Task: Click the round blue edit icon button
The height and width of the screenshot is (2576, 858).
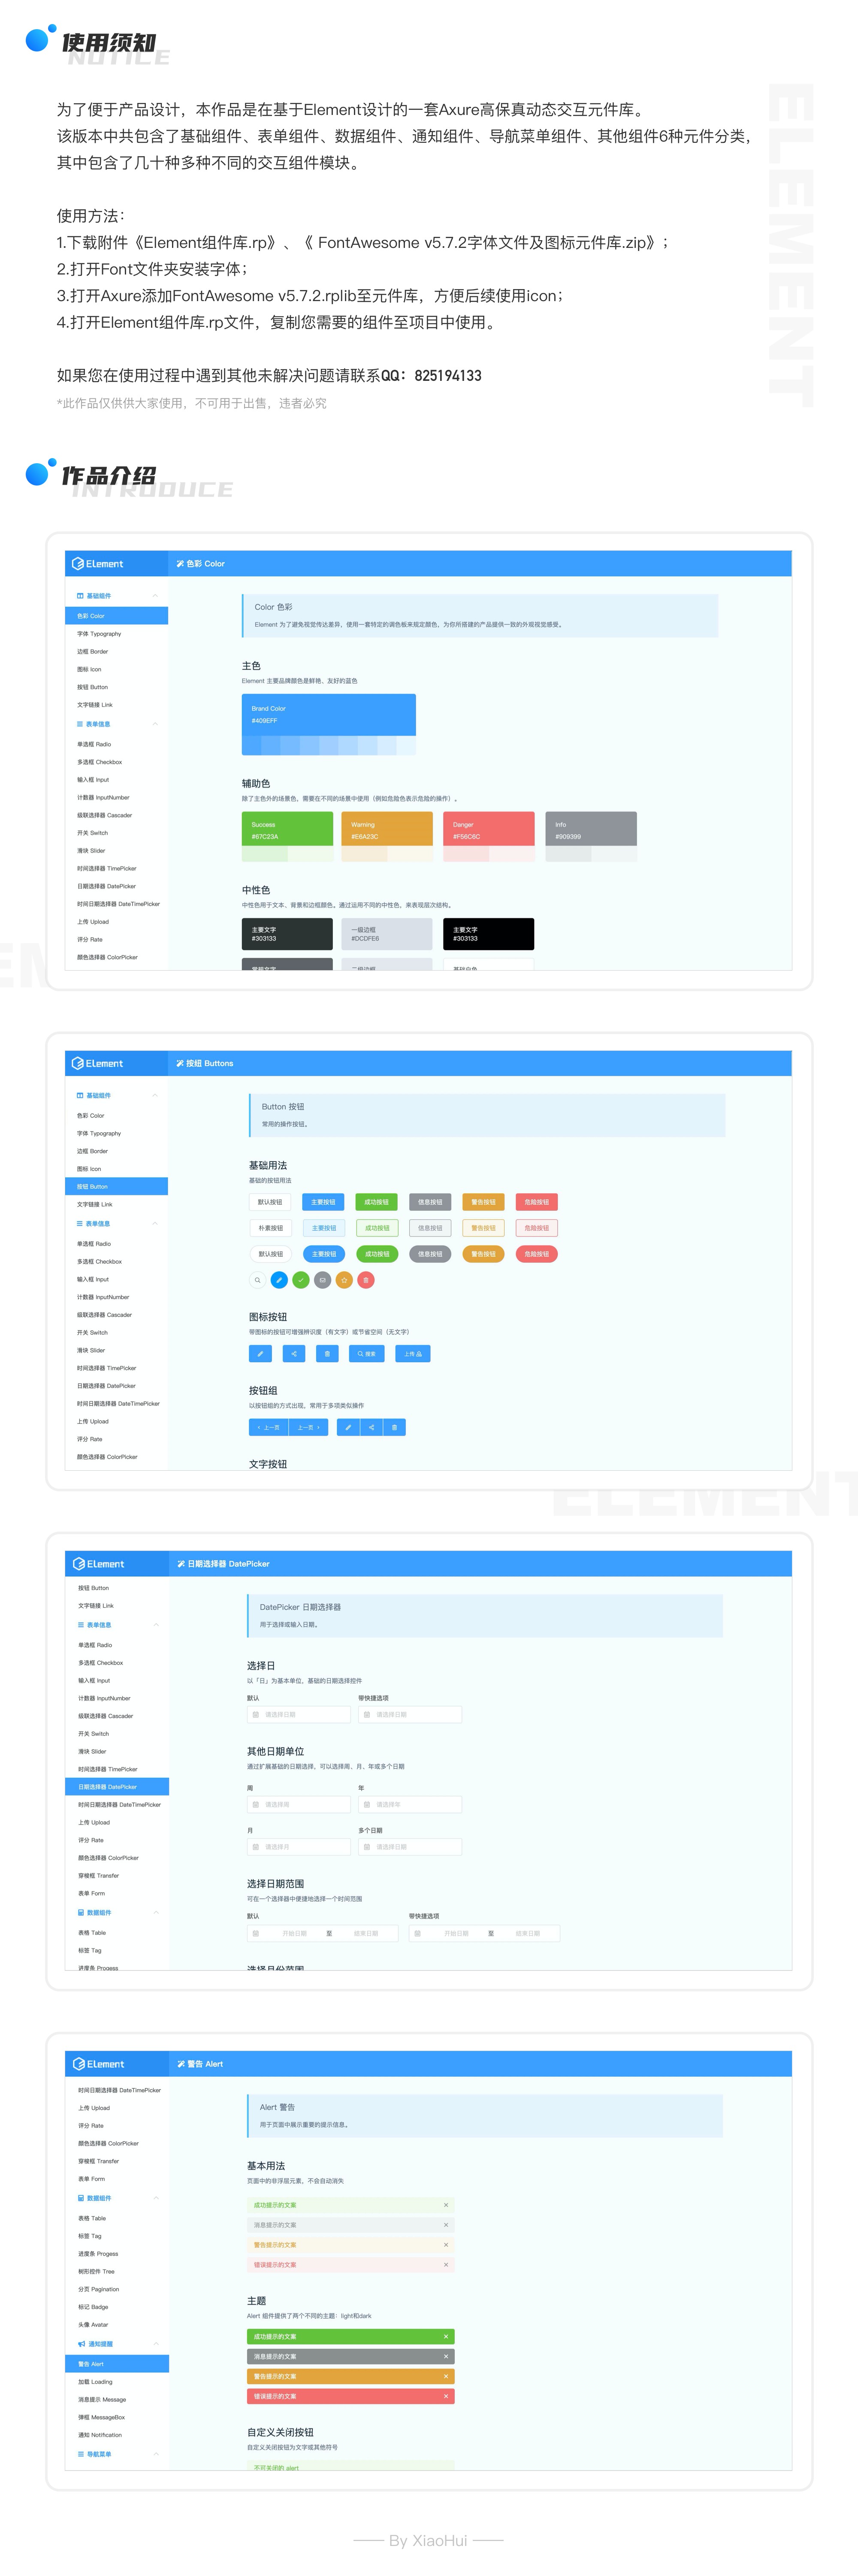Action: [x=279, y=1280]
